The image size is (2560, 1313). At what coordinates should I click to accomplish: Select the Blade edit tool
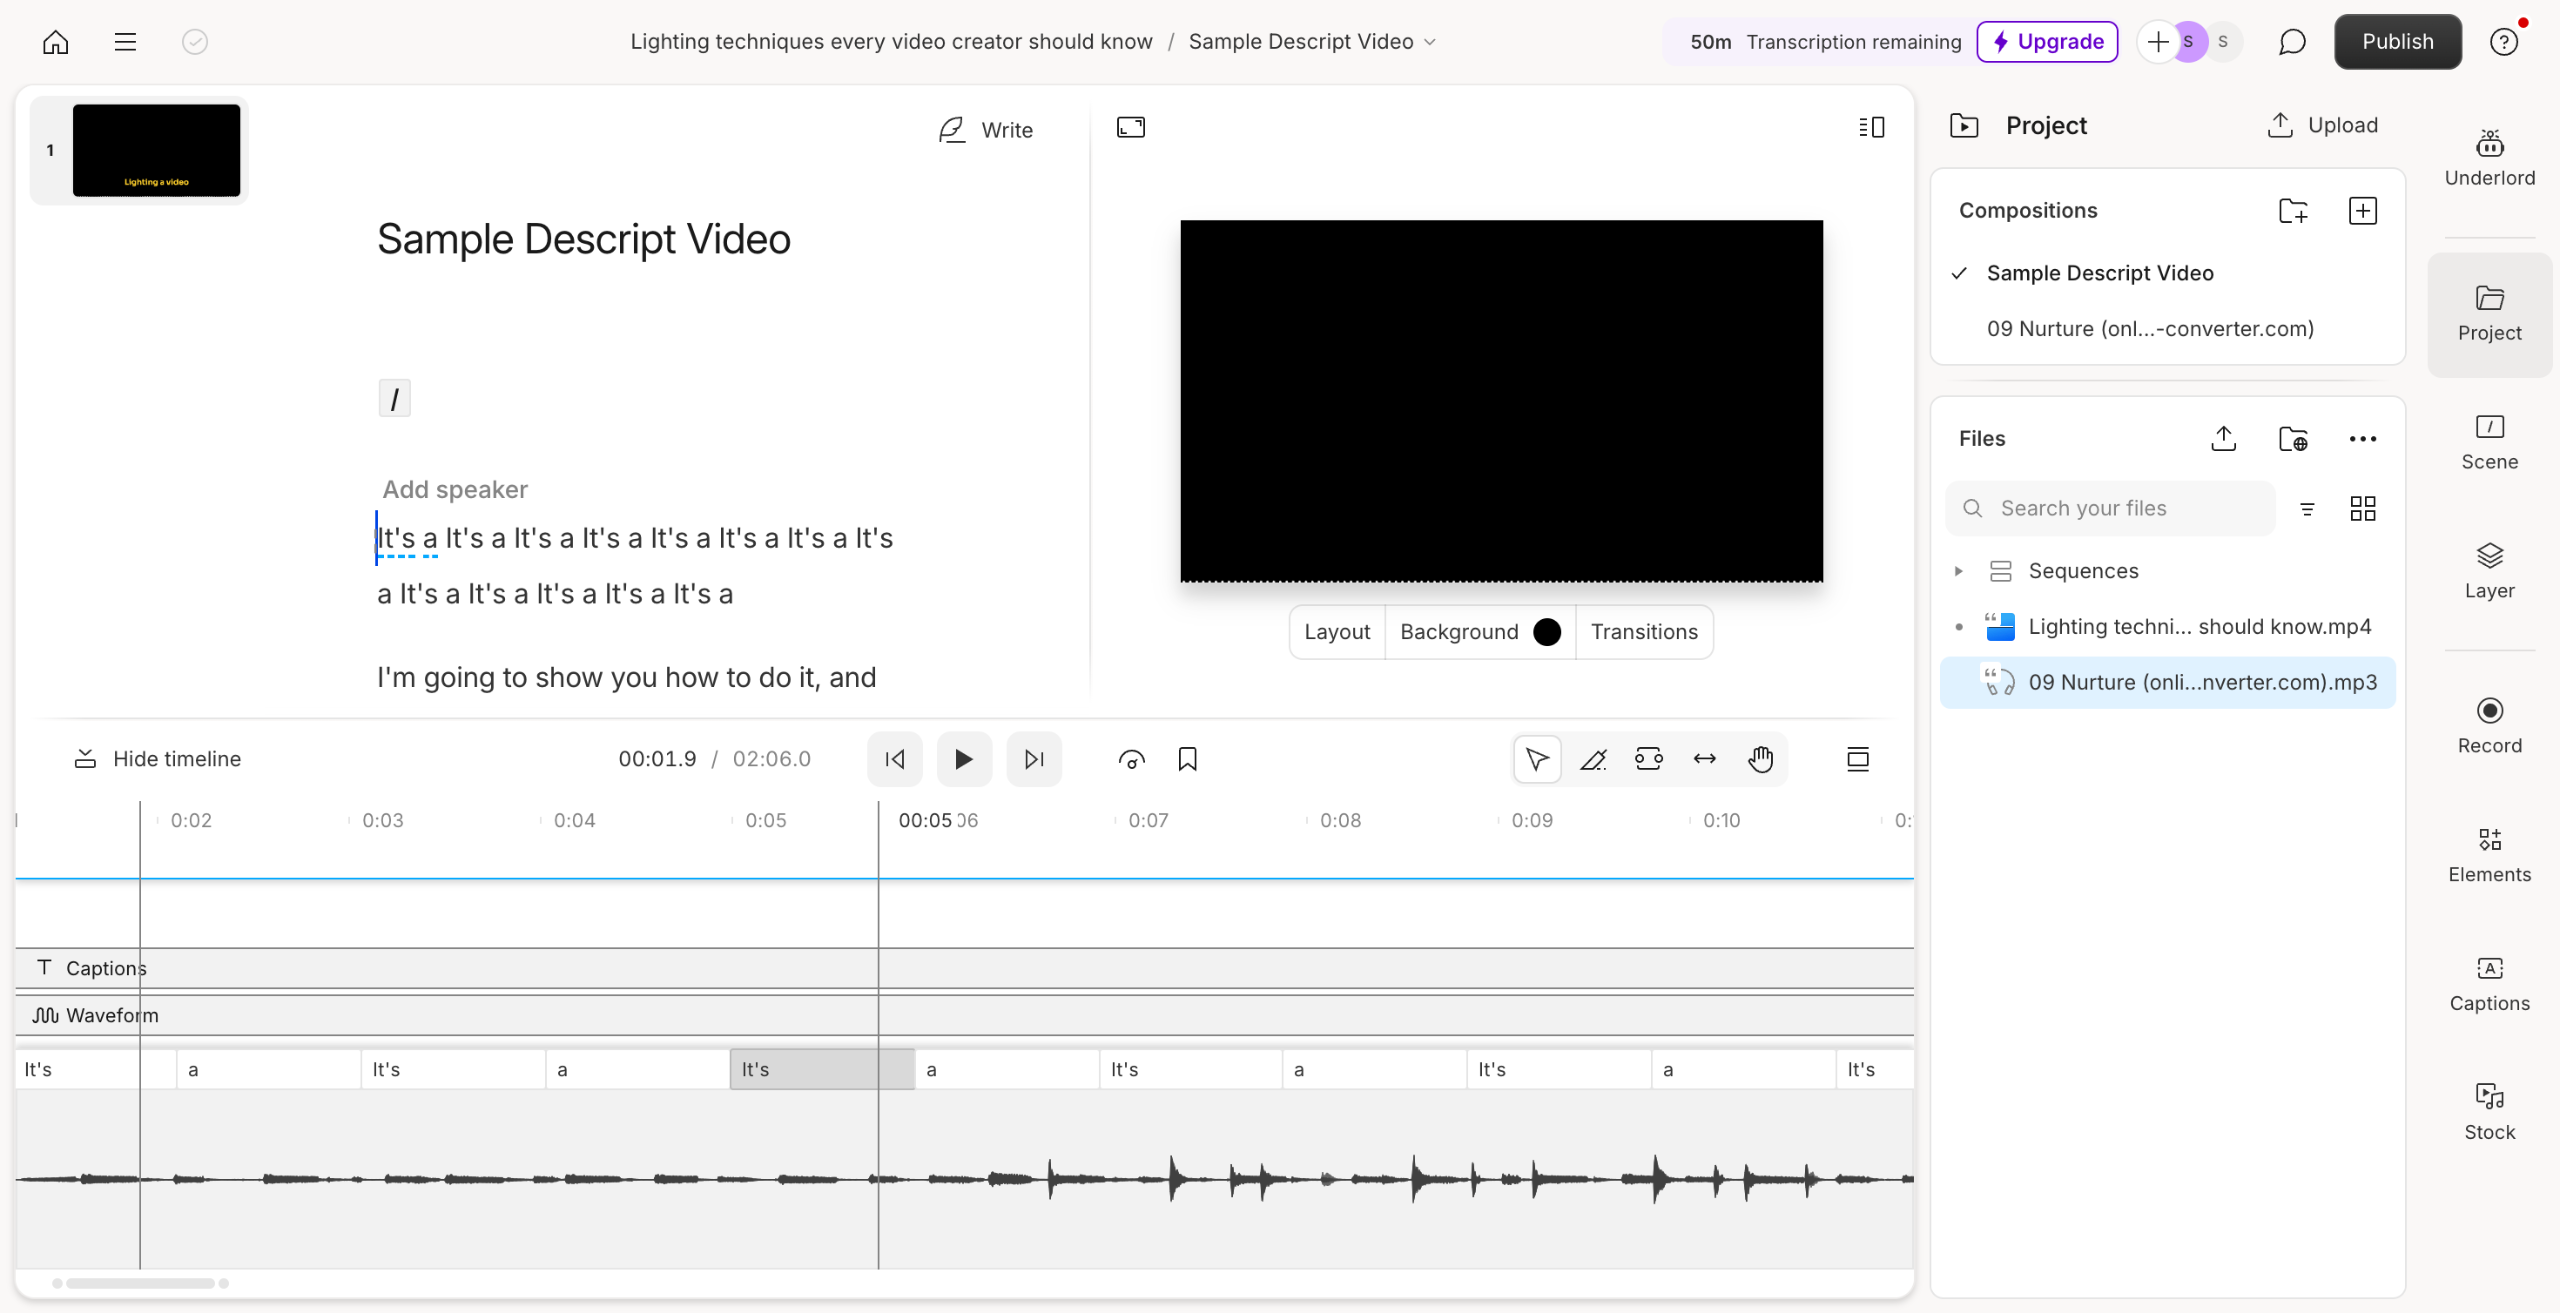[x=1593, y=760]
